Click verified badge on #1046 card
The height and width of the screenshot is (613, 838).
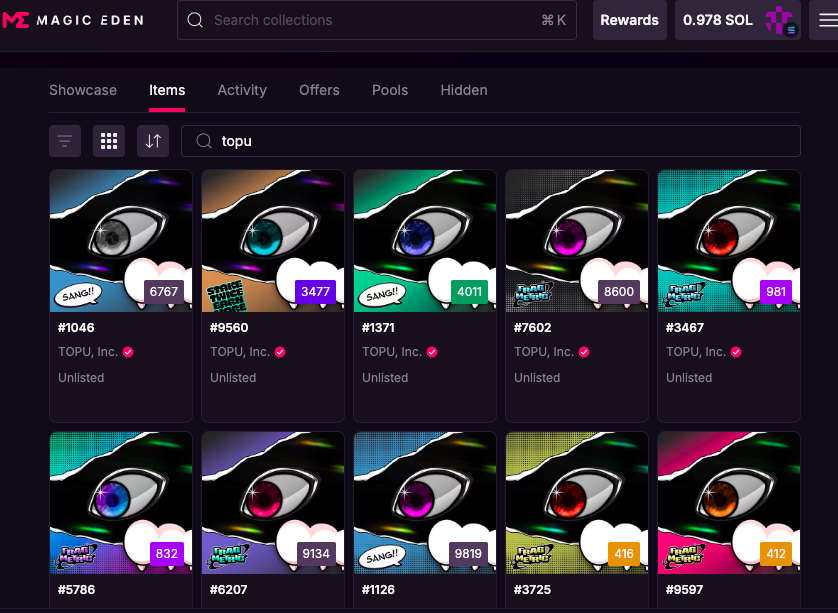pos(128,352)
